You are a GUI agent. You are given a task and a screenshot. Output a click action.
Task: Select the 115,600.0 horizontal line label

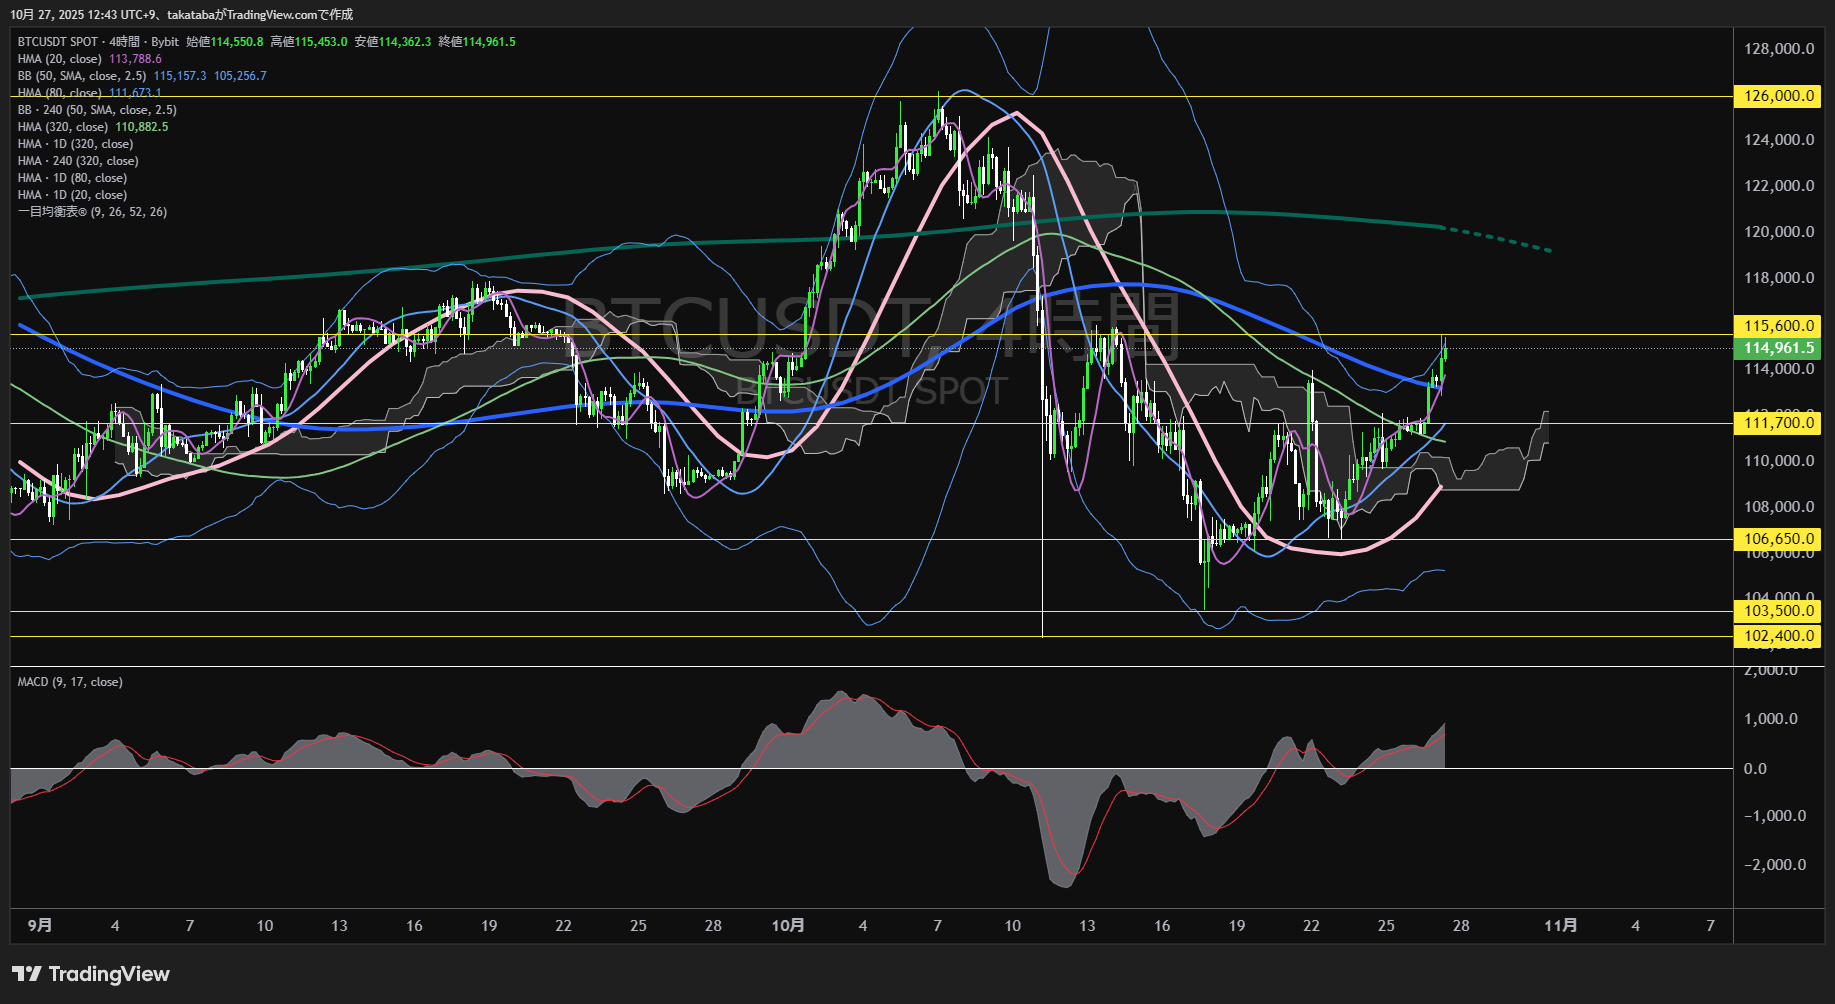click(1778, 326)
